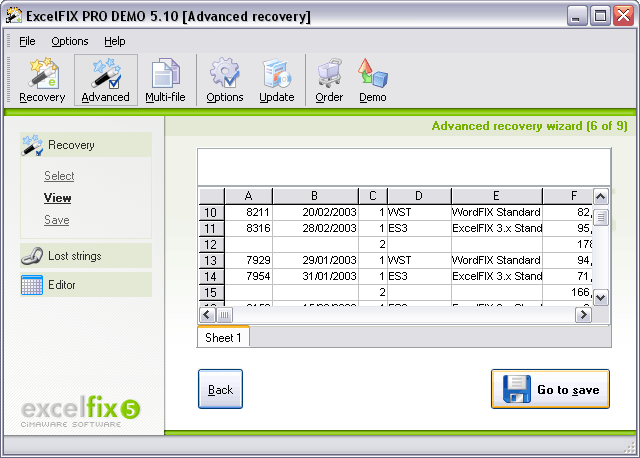Click the vertical scrollbar down arrow
The width and height of the screenshot is (640, 458).
pos(600,298)
